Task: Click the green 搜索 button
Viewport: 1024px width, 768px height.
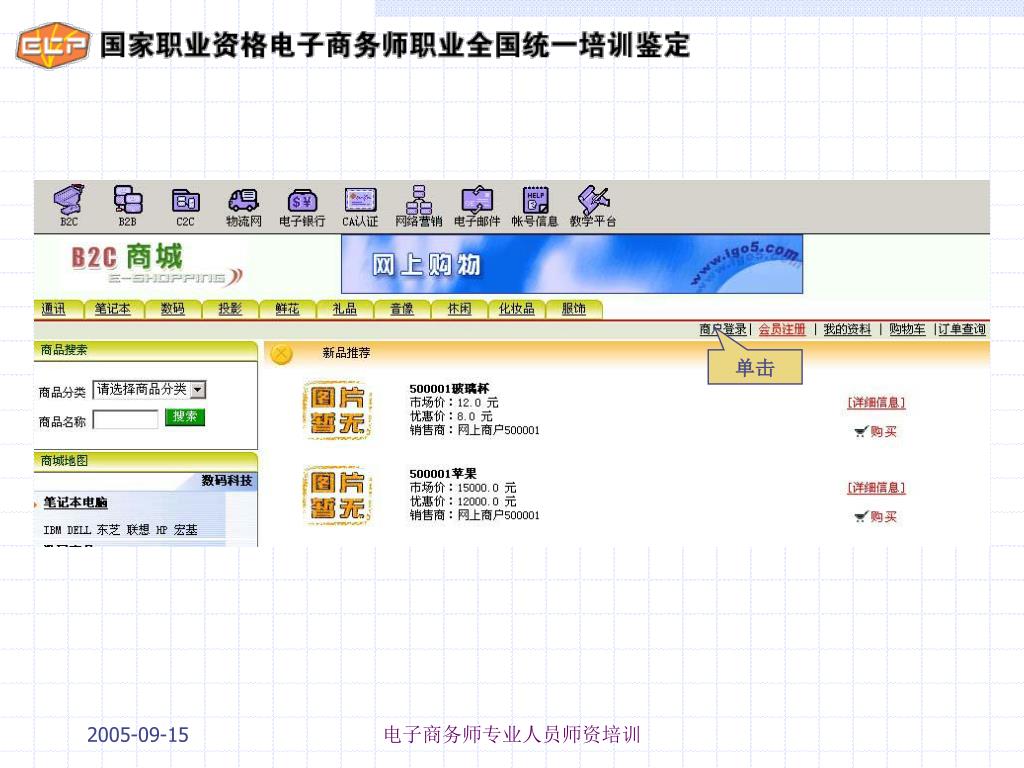Action: [185, 417]
